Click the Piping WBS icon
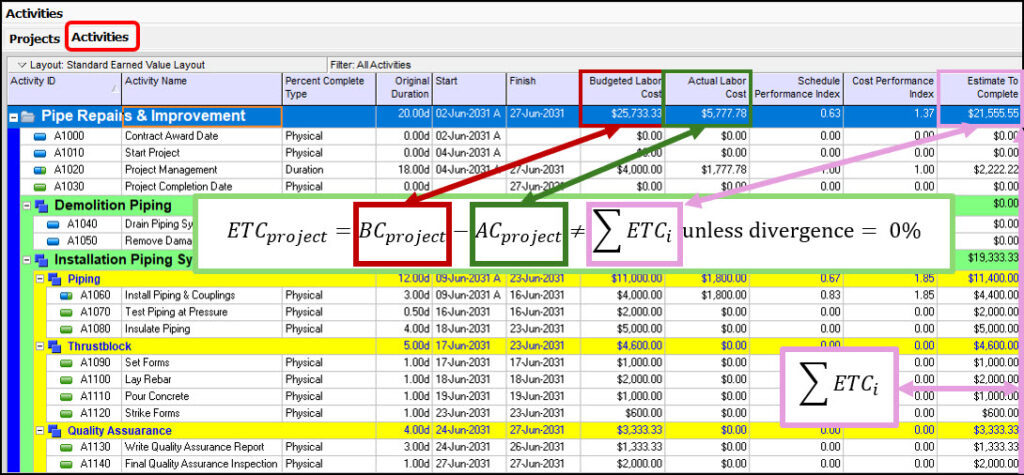The width and height of the screenshot is (1024, 475). point(54,279)
